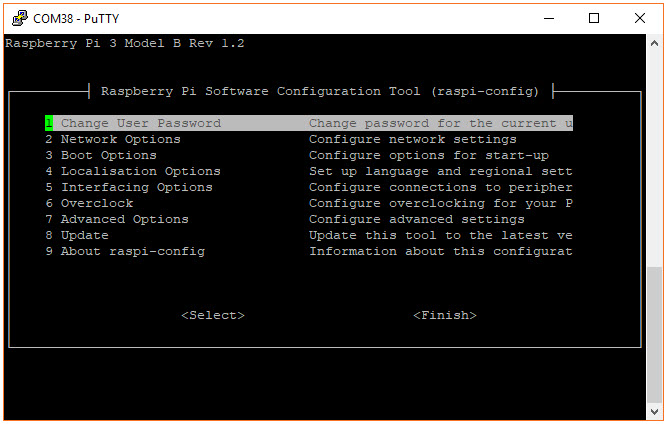Click the scrollbar down arrow

(x=654, y=412)
